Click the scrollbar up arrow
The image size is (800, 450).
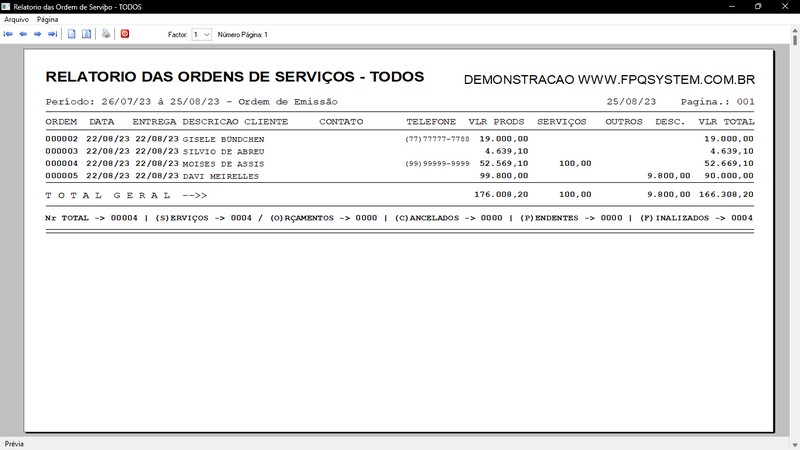[794, 31]
